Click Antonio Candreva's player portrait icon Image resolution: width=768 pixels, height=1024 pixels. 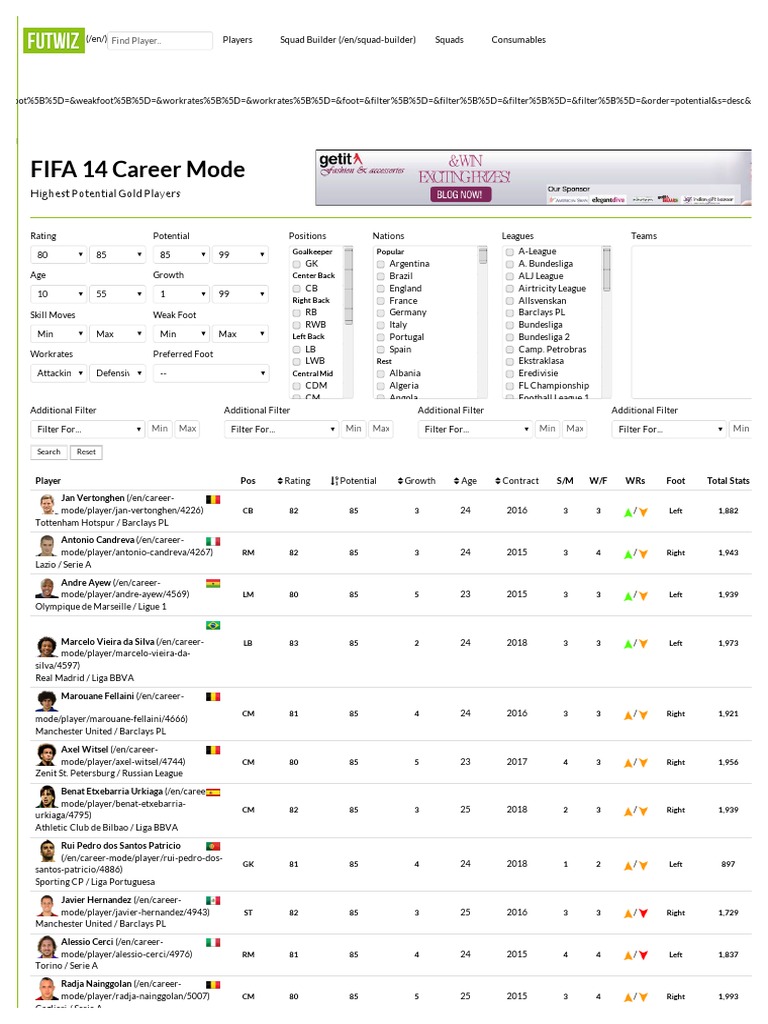pyautogui.click(x=47, y=546)
